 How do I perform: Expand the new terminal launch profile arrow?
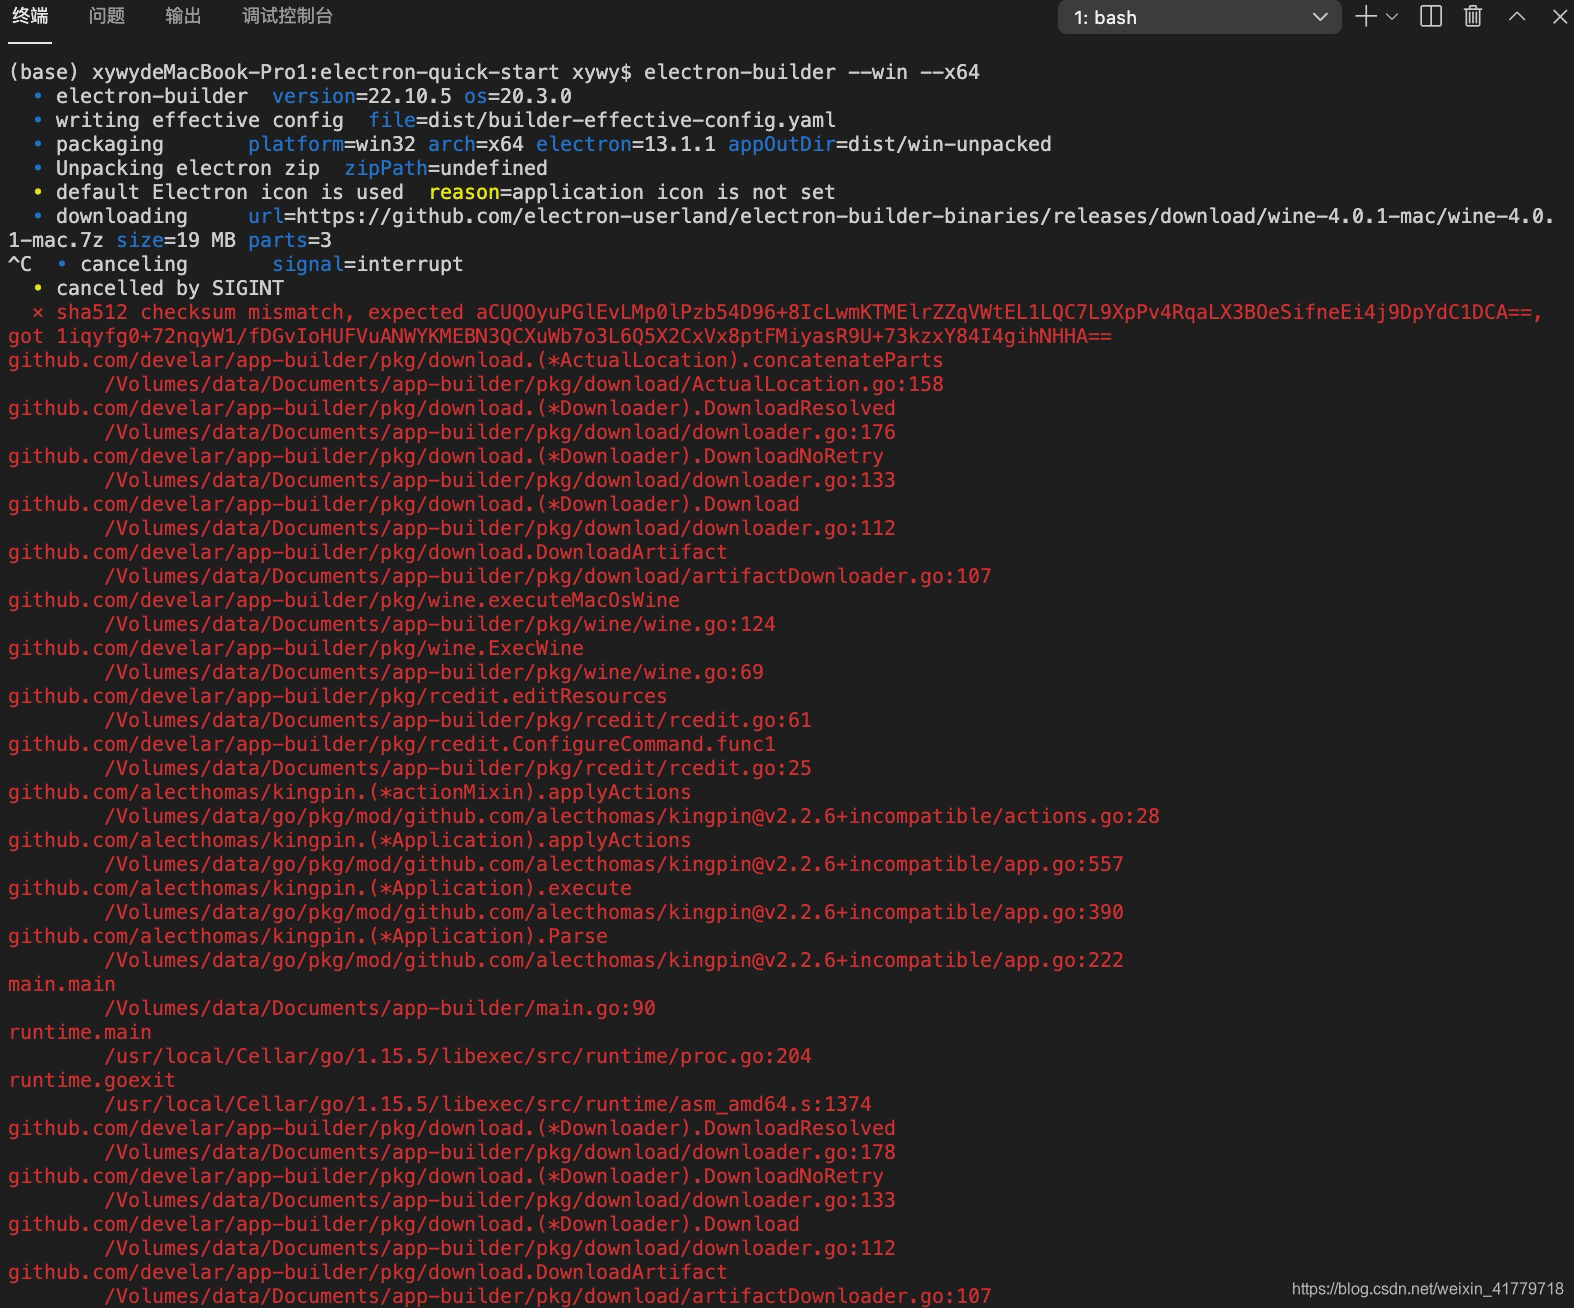point(1392,17)
